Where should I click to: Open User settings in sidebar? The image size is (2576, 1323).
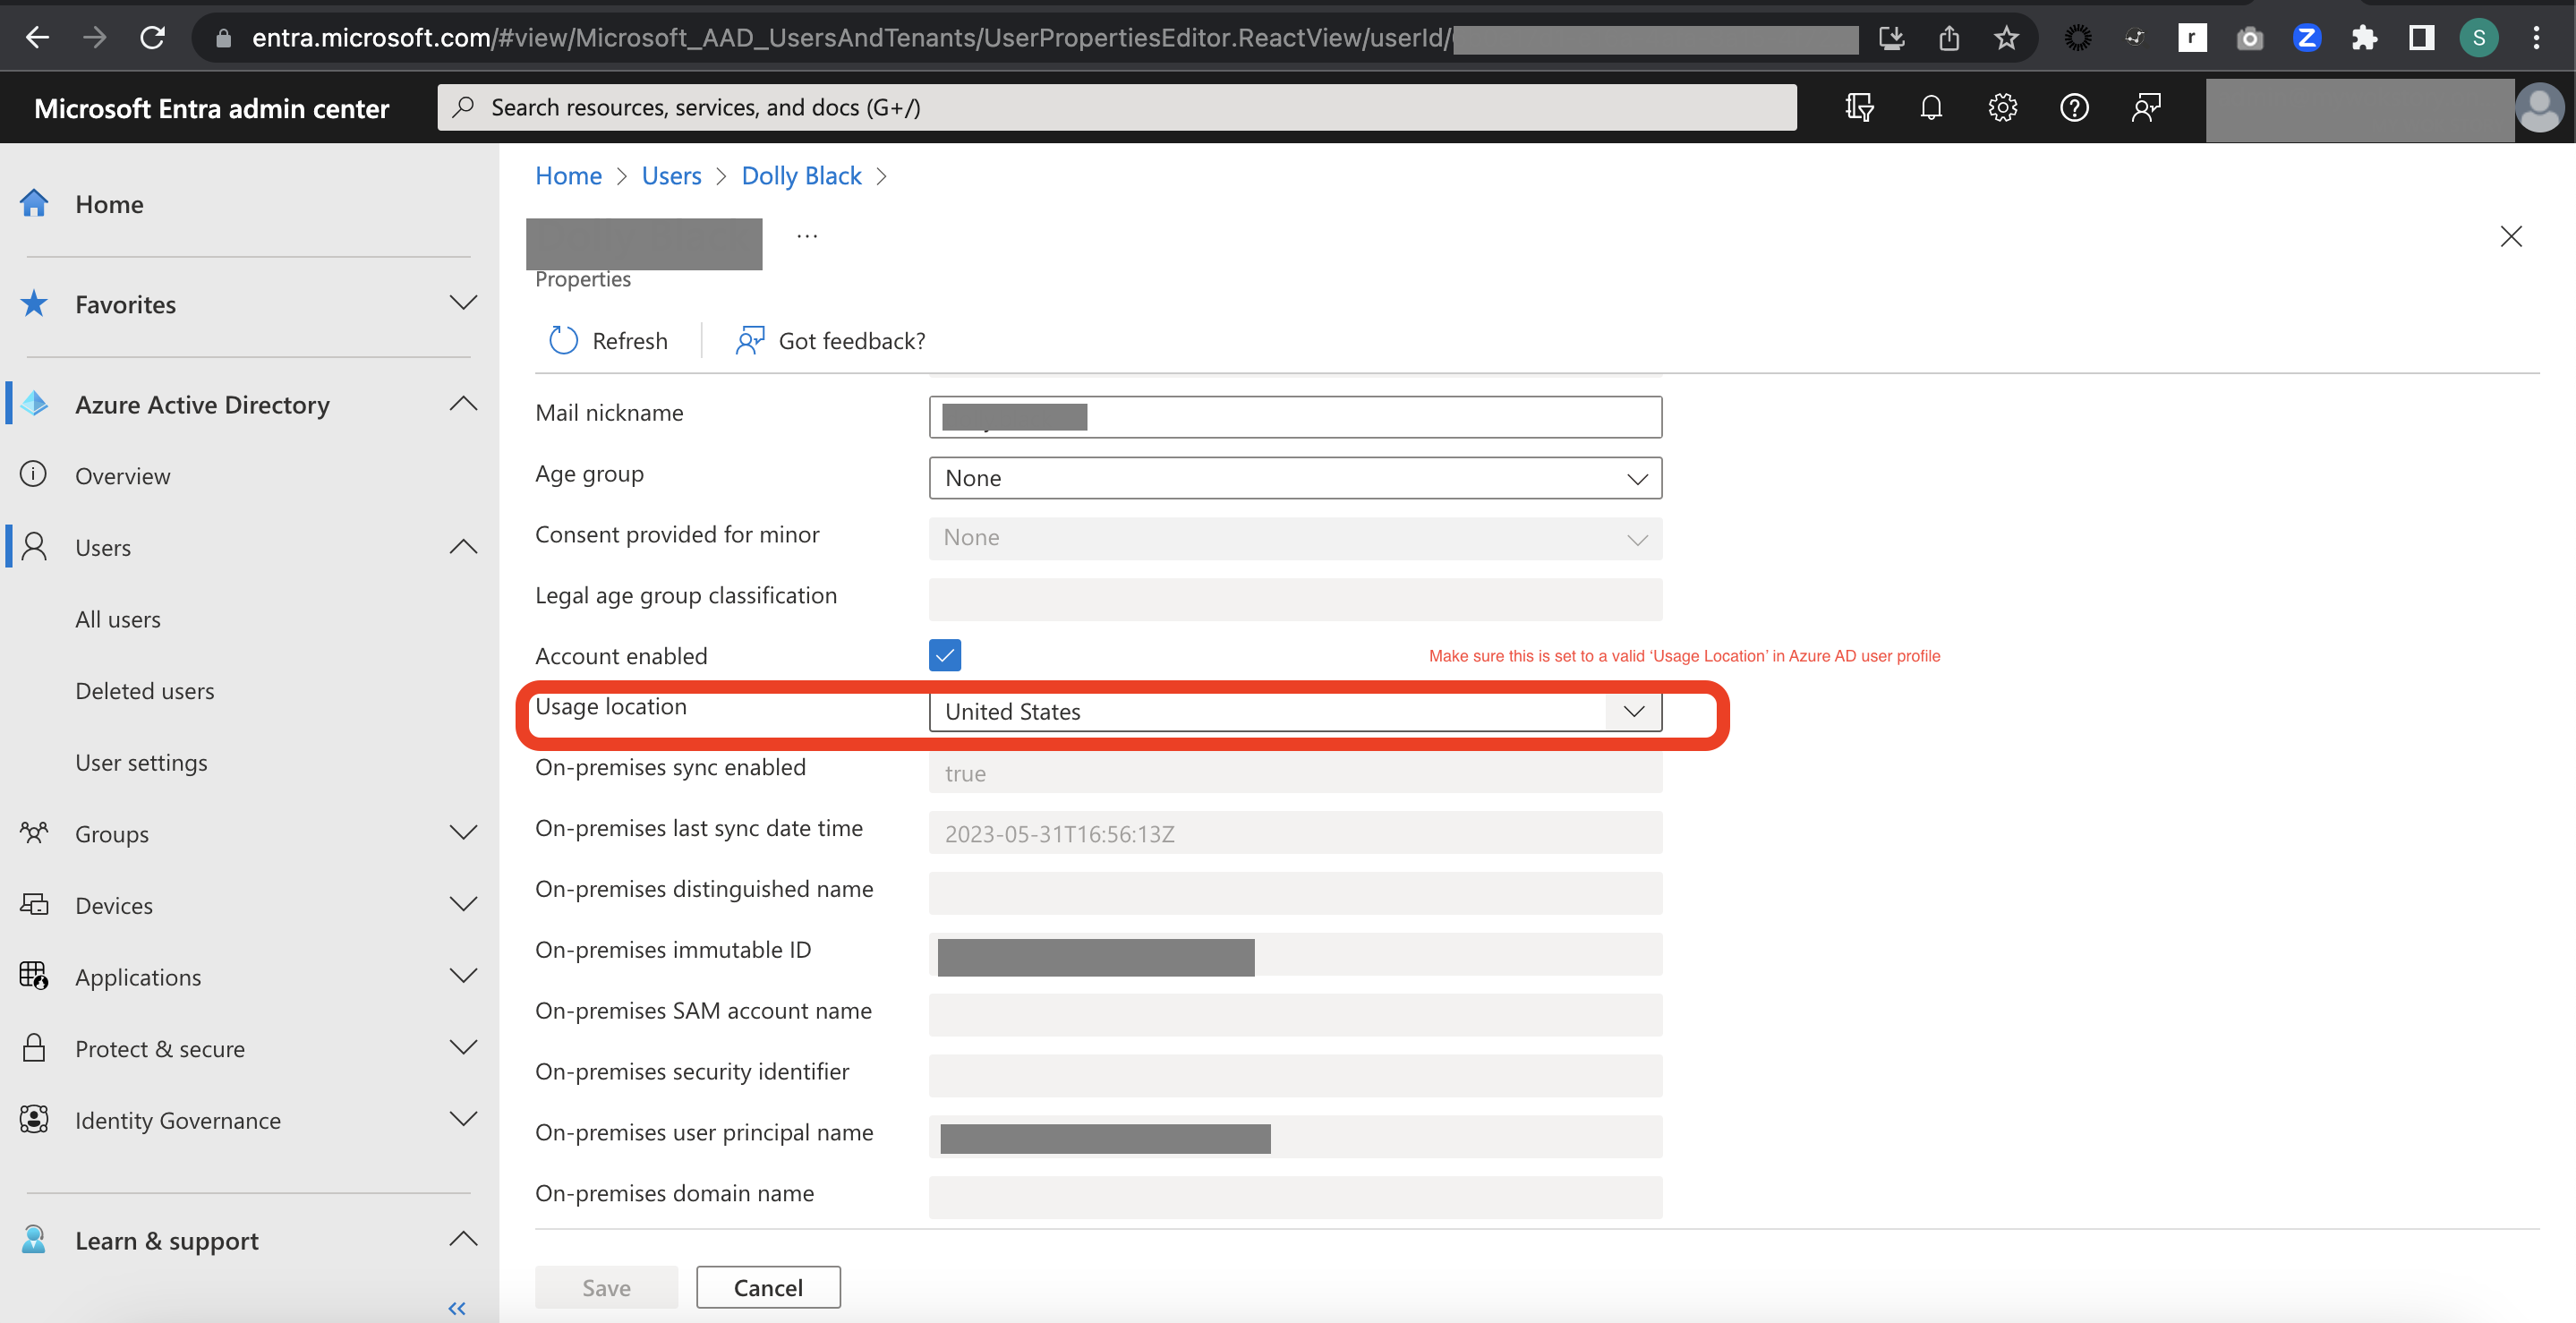[142, 762]
